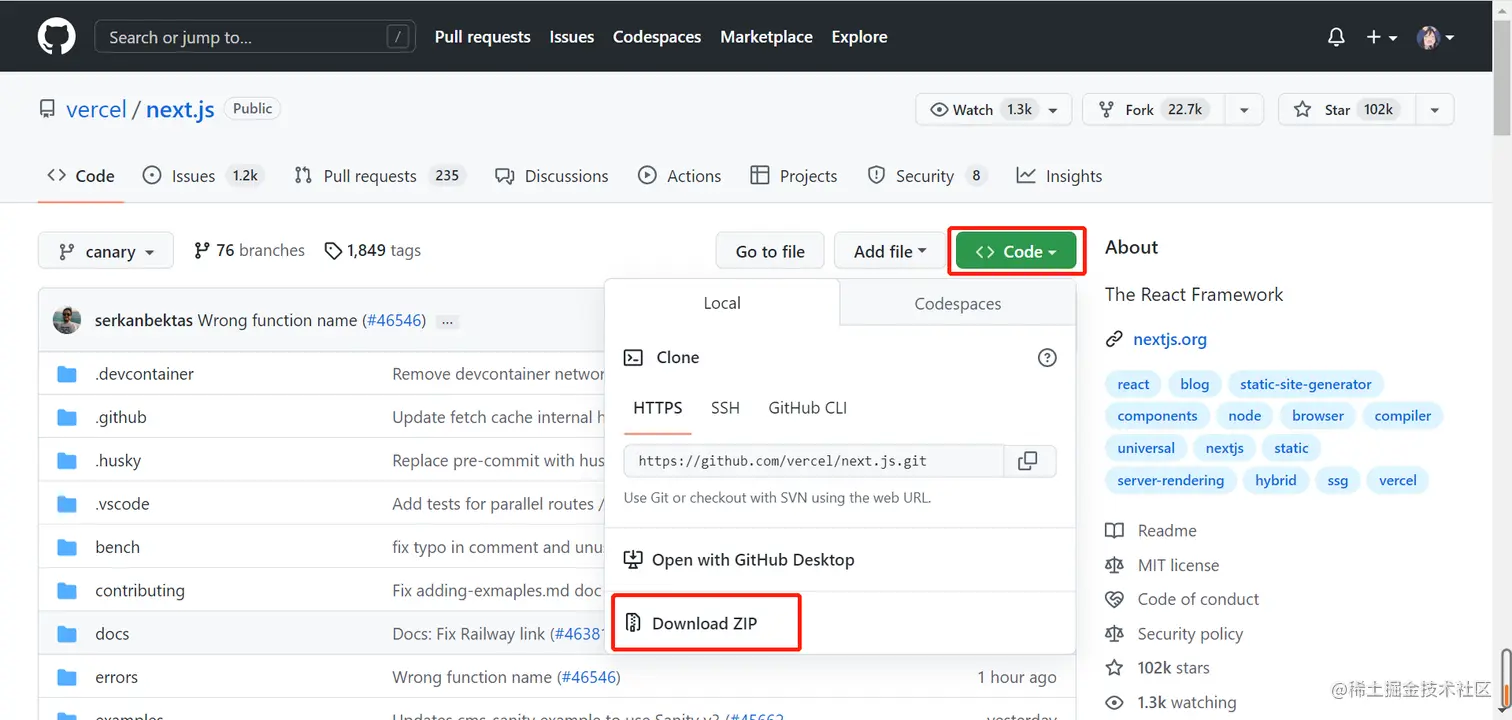Open the canary branch selector

(x=106, y=251)
